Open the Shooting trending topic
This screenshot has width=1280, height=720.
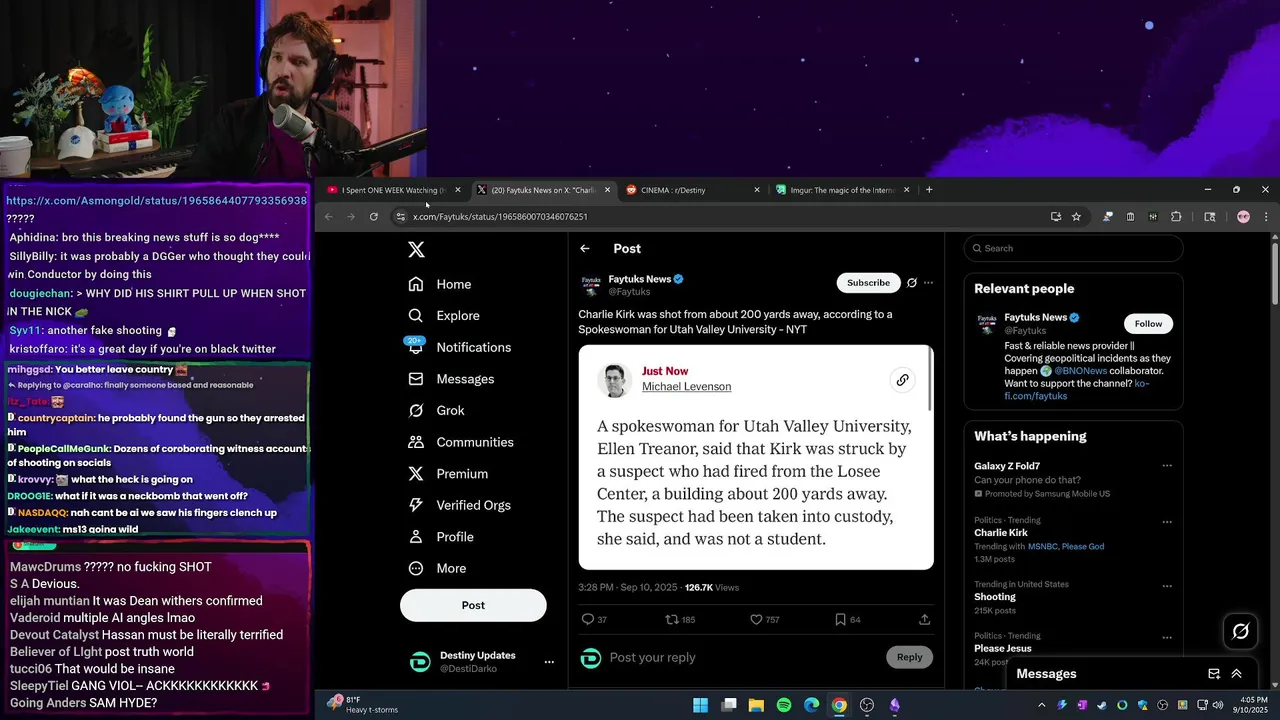(995, 597)
